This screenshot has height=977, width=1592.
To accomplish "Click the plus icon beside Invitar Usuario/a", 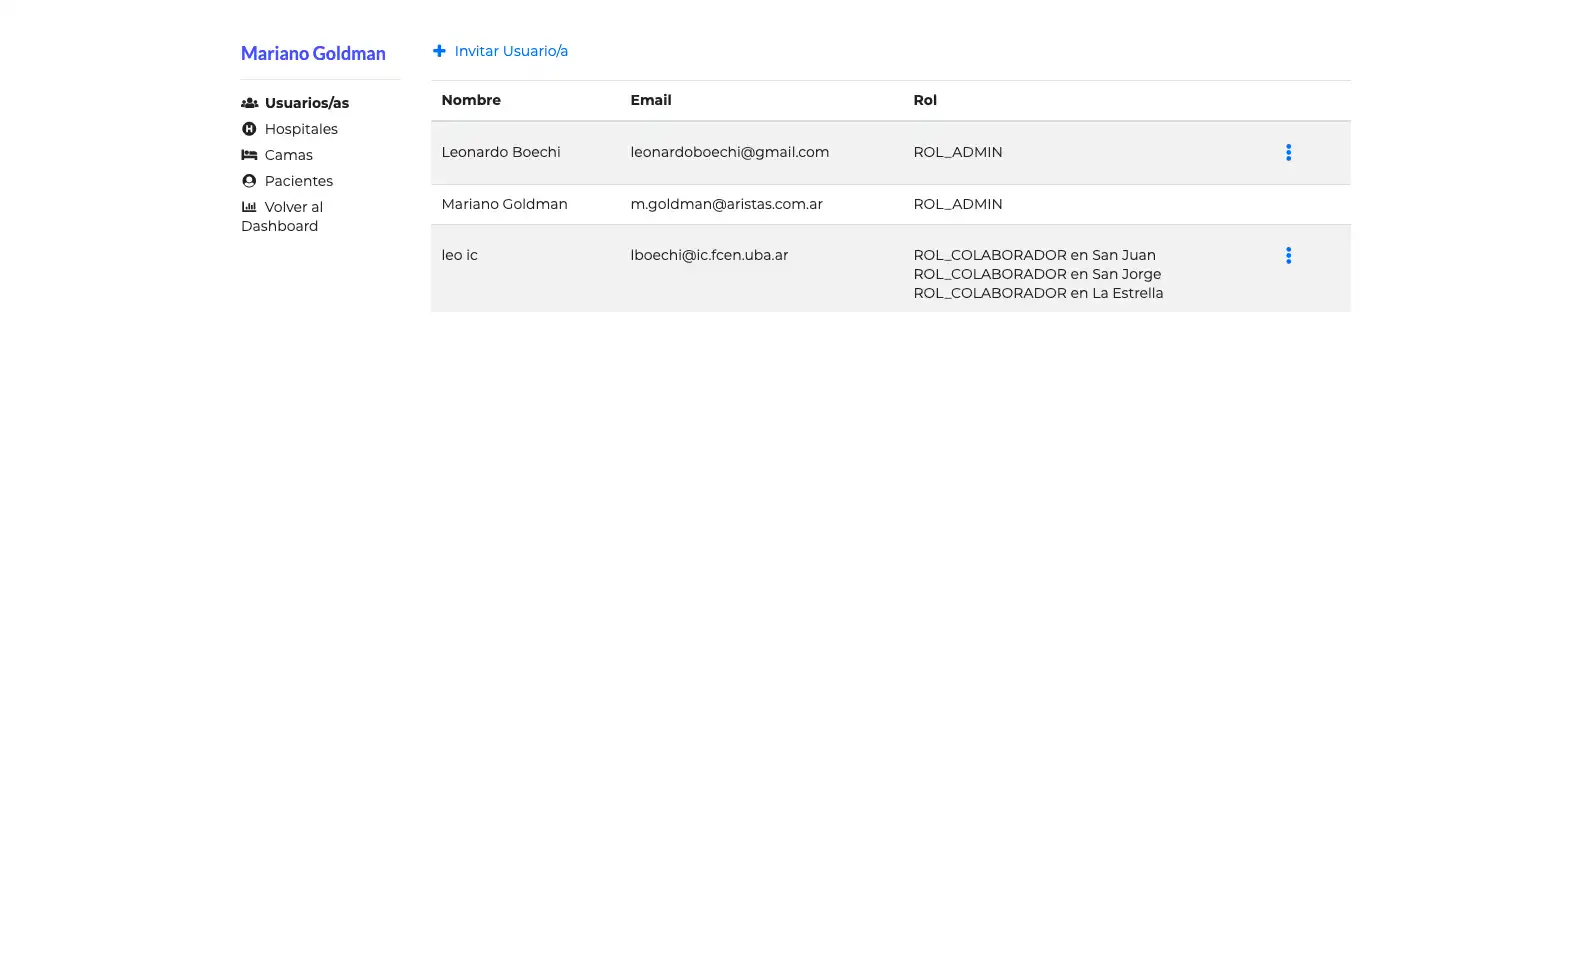I will click(x=439, y=51).
